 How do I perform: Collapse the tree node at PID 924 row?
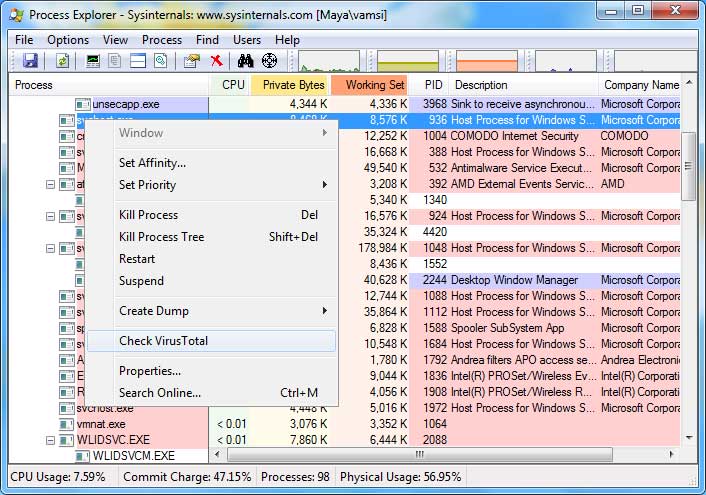click(50, 217)
